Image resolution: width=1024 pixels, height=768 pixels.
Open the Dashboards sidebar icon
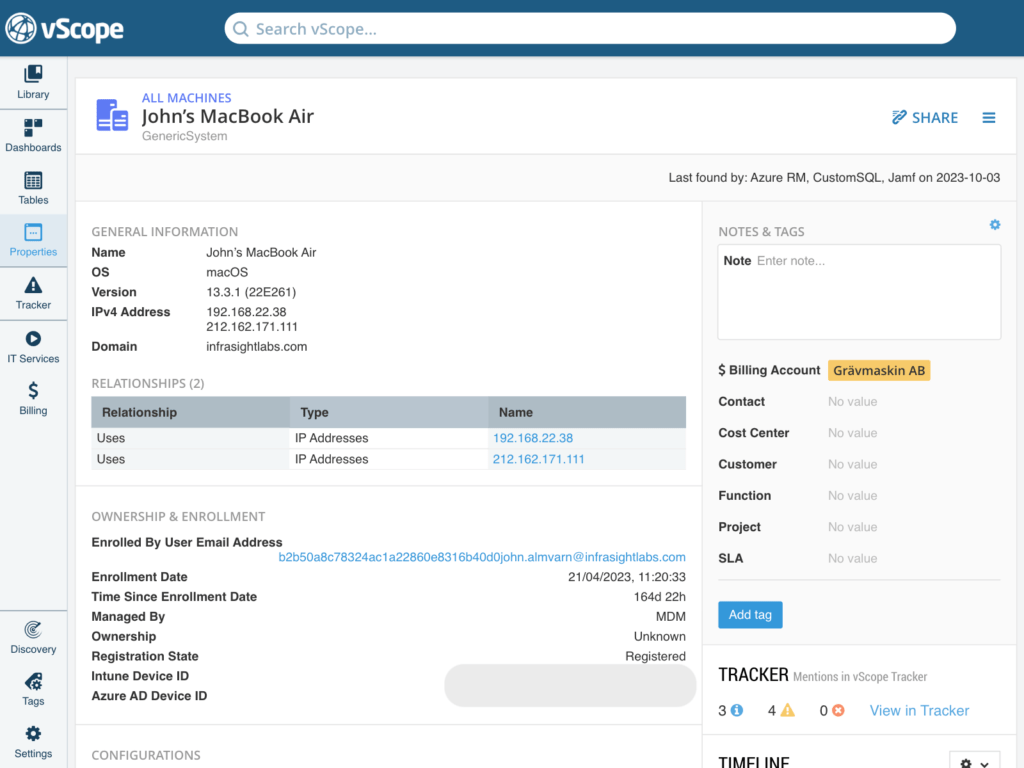pyautogui.click(x=33, y=135)
